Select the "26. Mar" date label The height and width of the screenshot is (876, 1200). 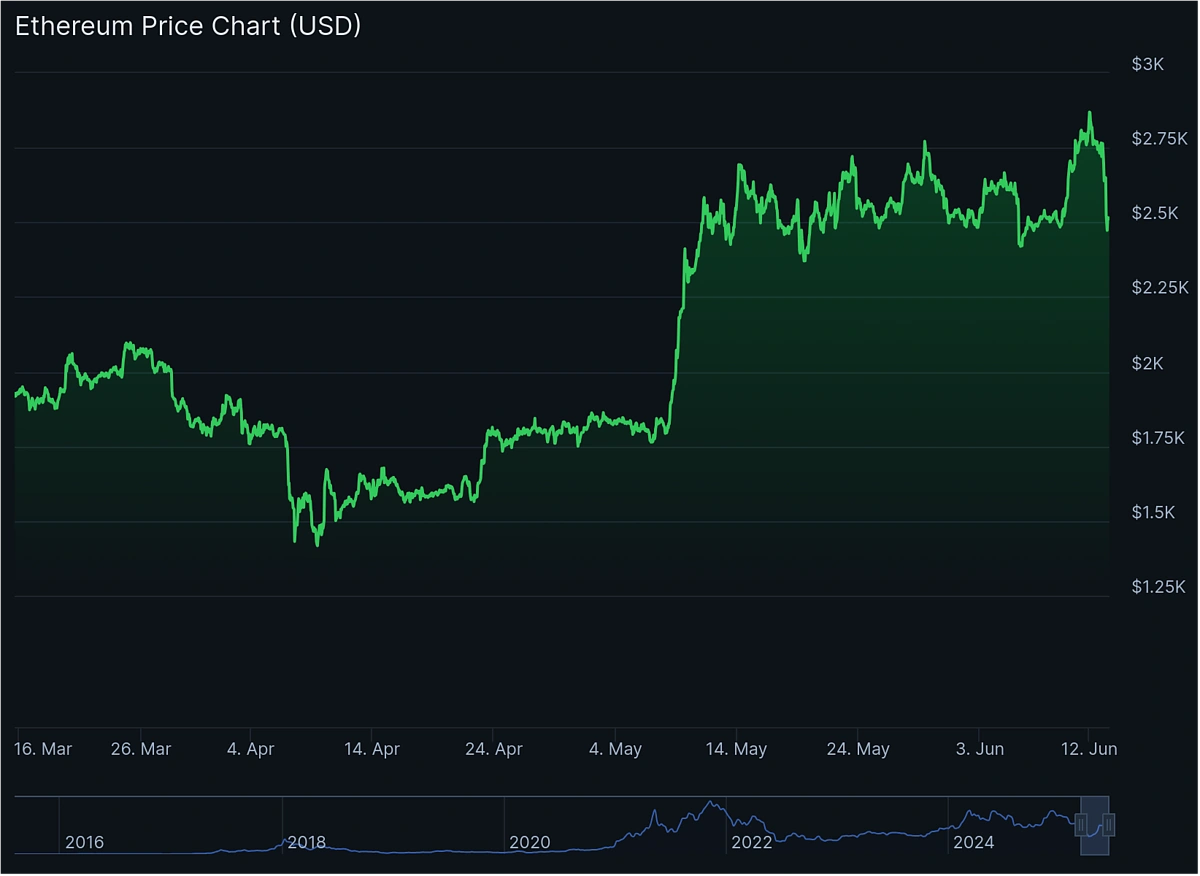[x=141, y=749]
